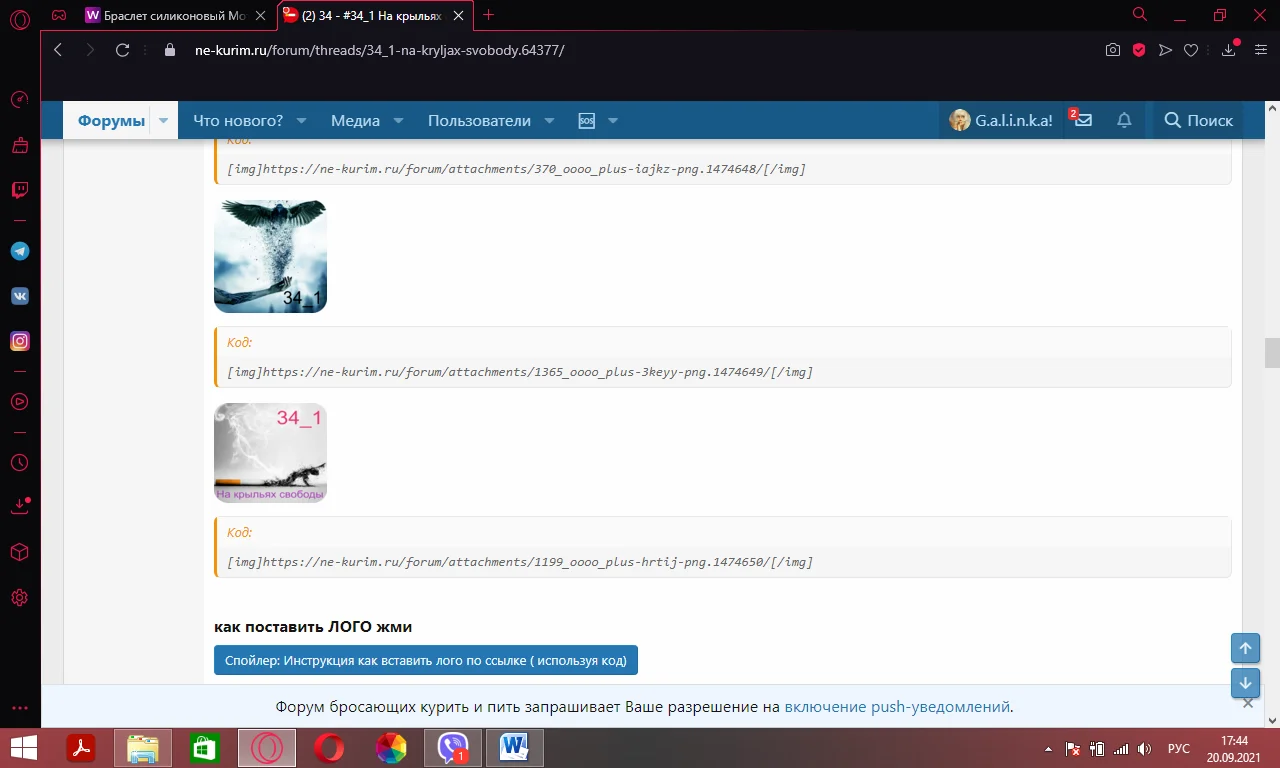Take a page snapshot with camera icon
Screen dimensions: 1280x768
1112,50
